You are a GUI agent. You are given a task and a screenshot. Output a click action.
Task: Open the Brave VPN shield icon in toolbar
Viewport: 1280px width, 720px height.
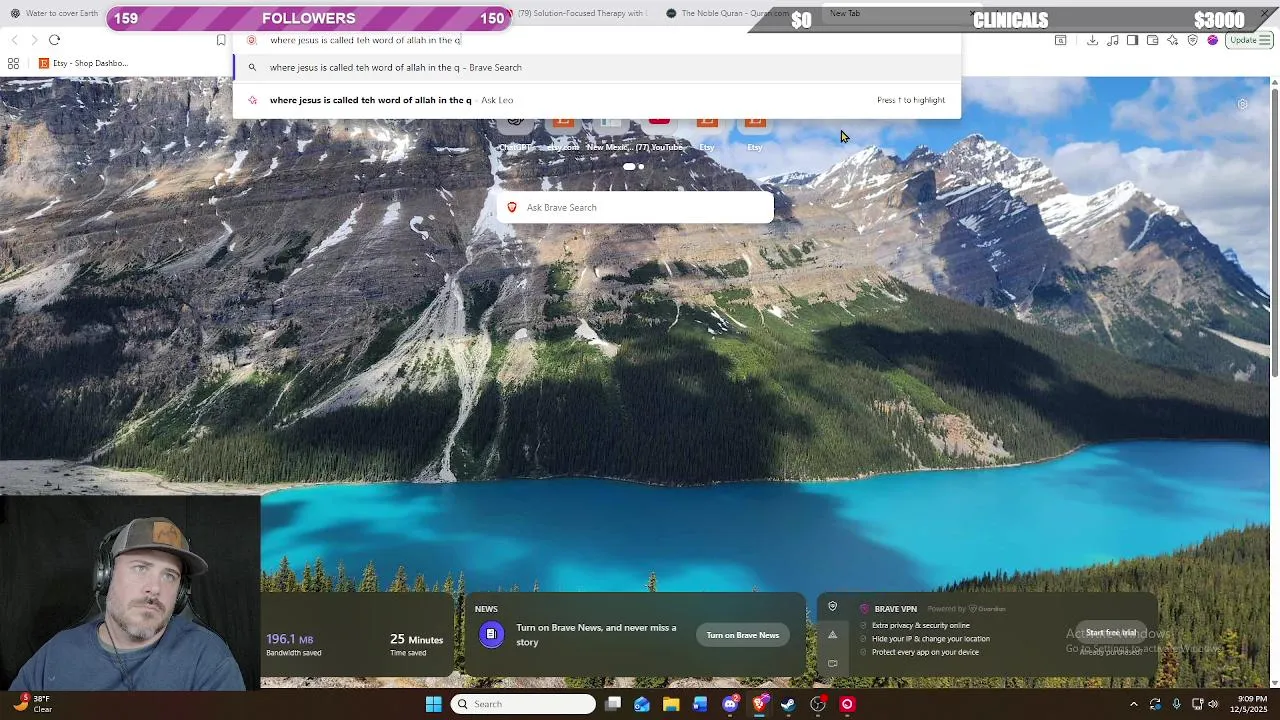tap(1192, 40)
